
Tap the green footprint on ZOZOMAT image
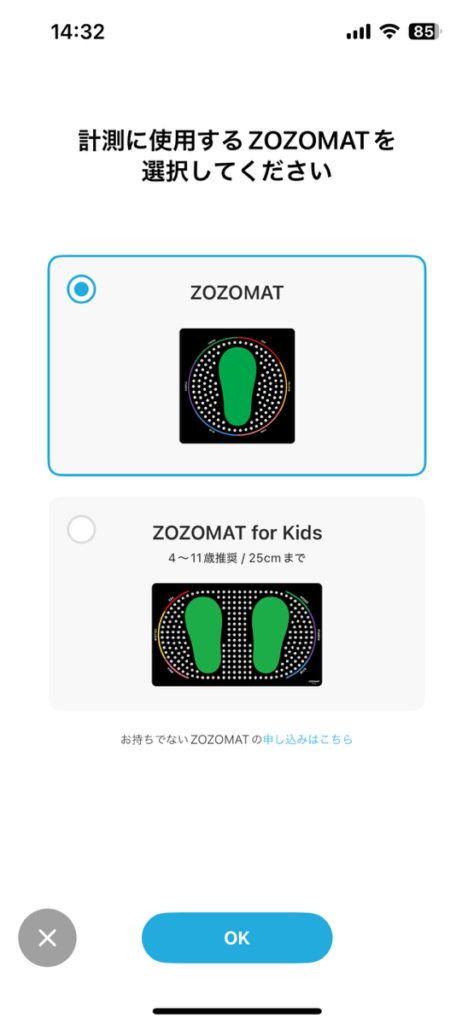237,387
